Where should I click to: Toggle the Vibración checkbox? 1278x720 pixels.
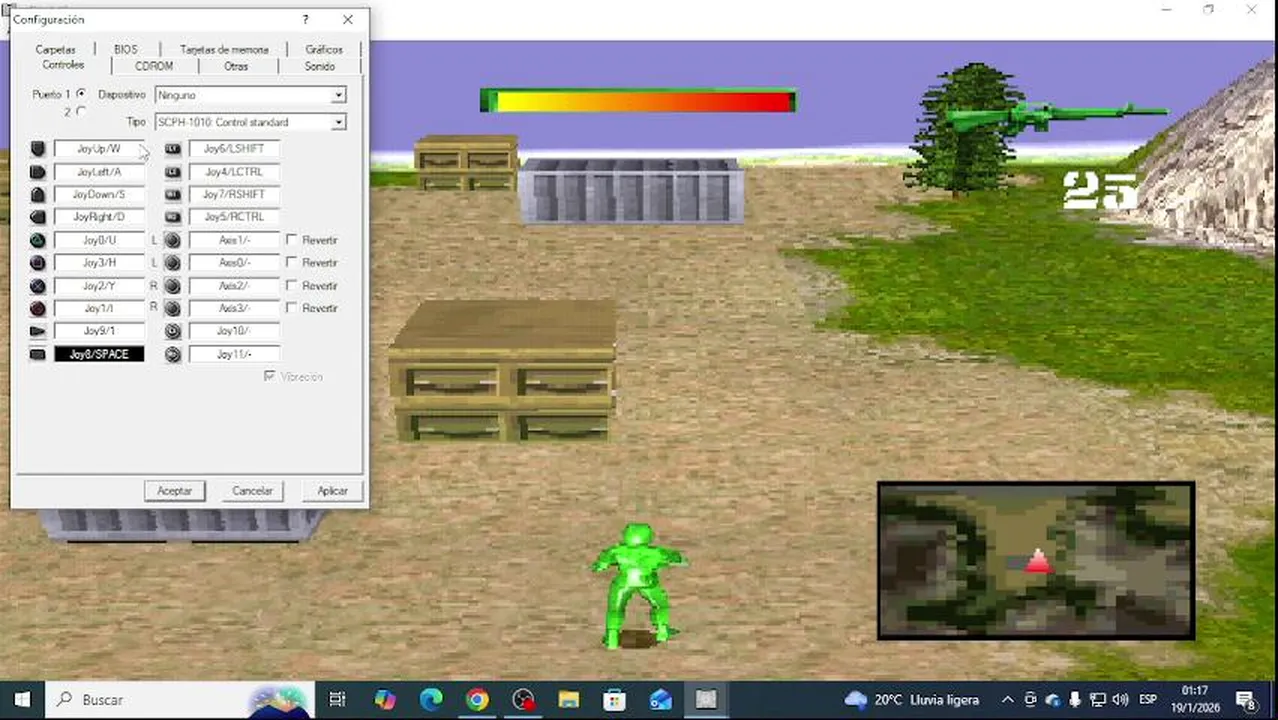pyautogui.click(x=269, y=377)
